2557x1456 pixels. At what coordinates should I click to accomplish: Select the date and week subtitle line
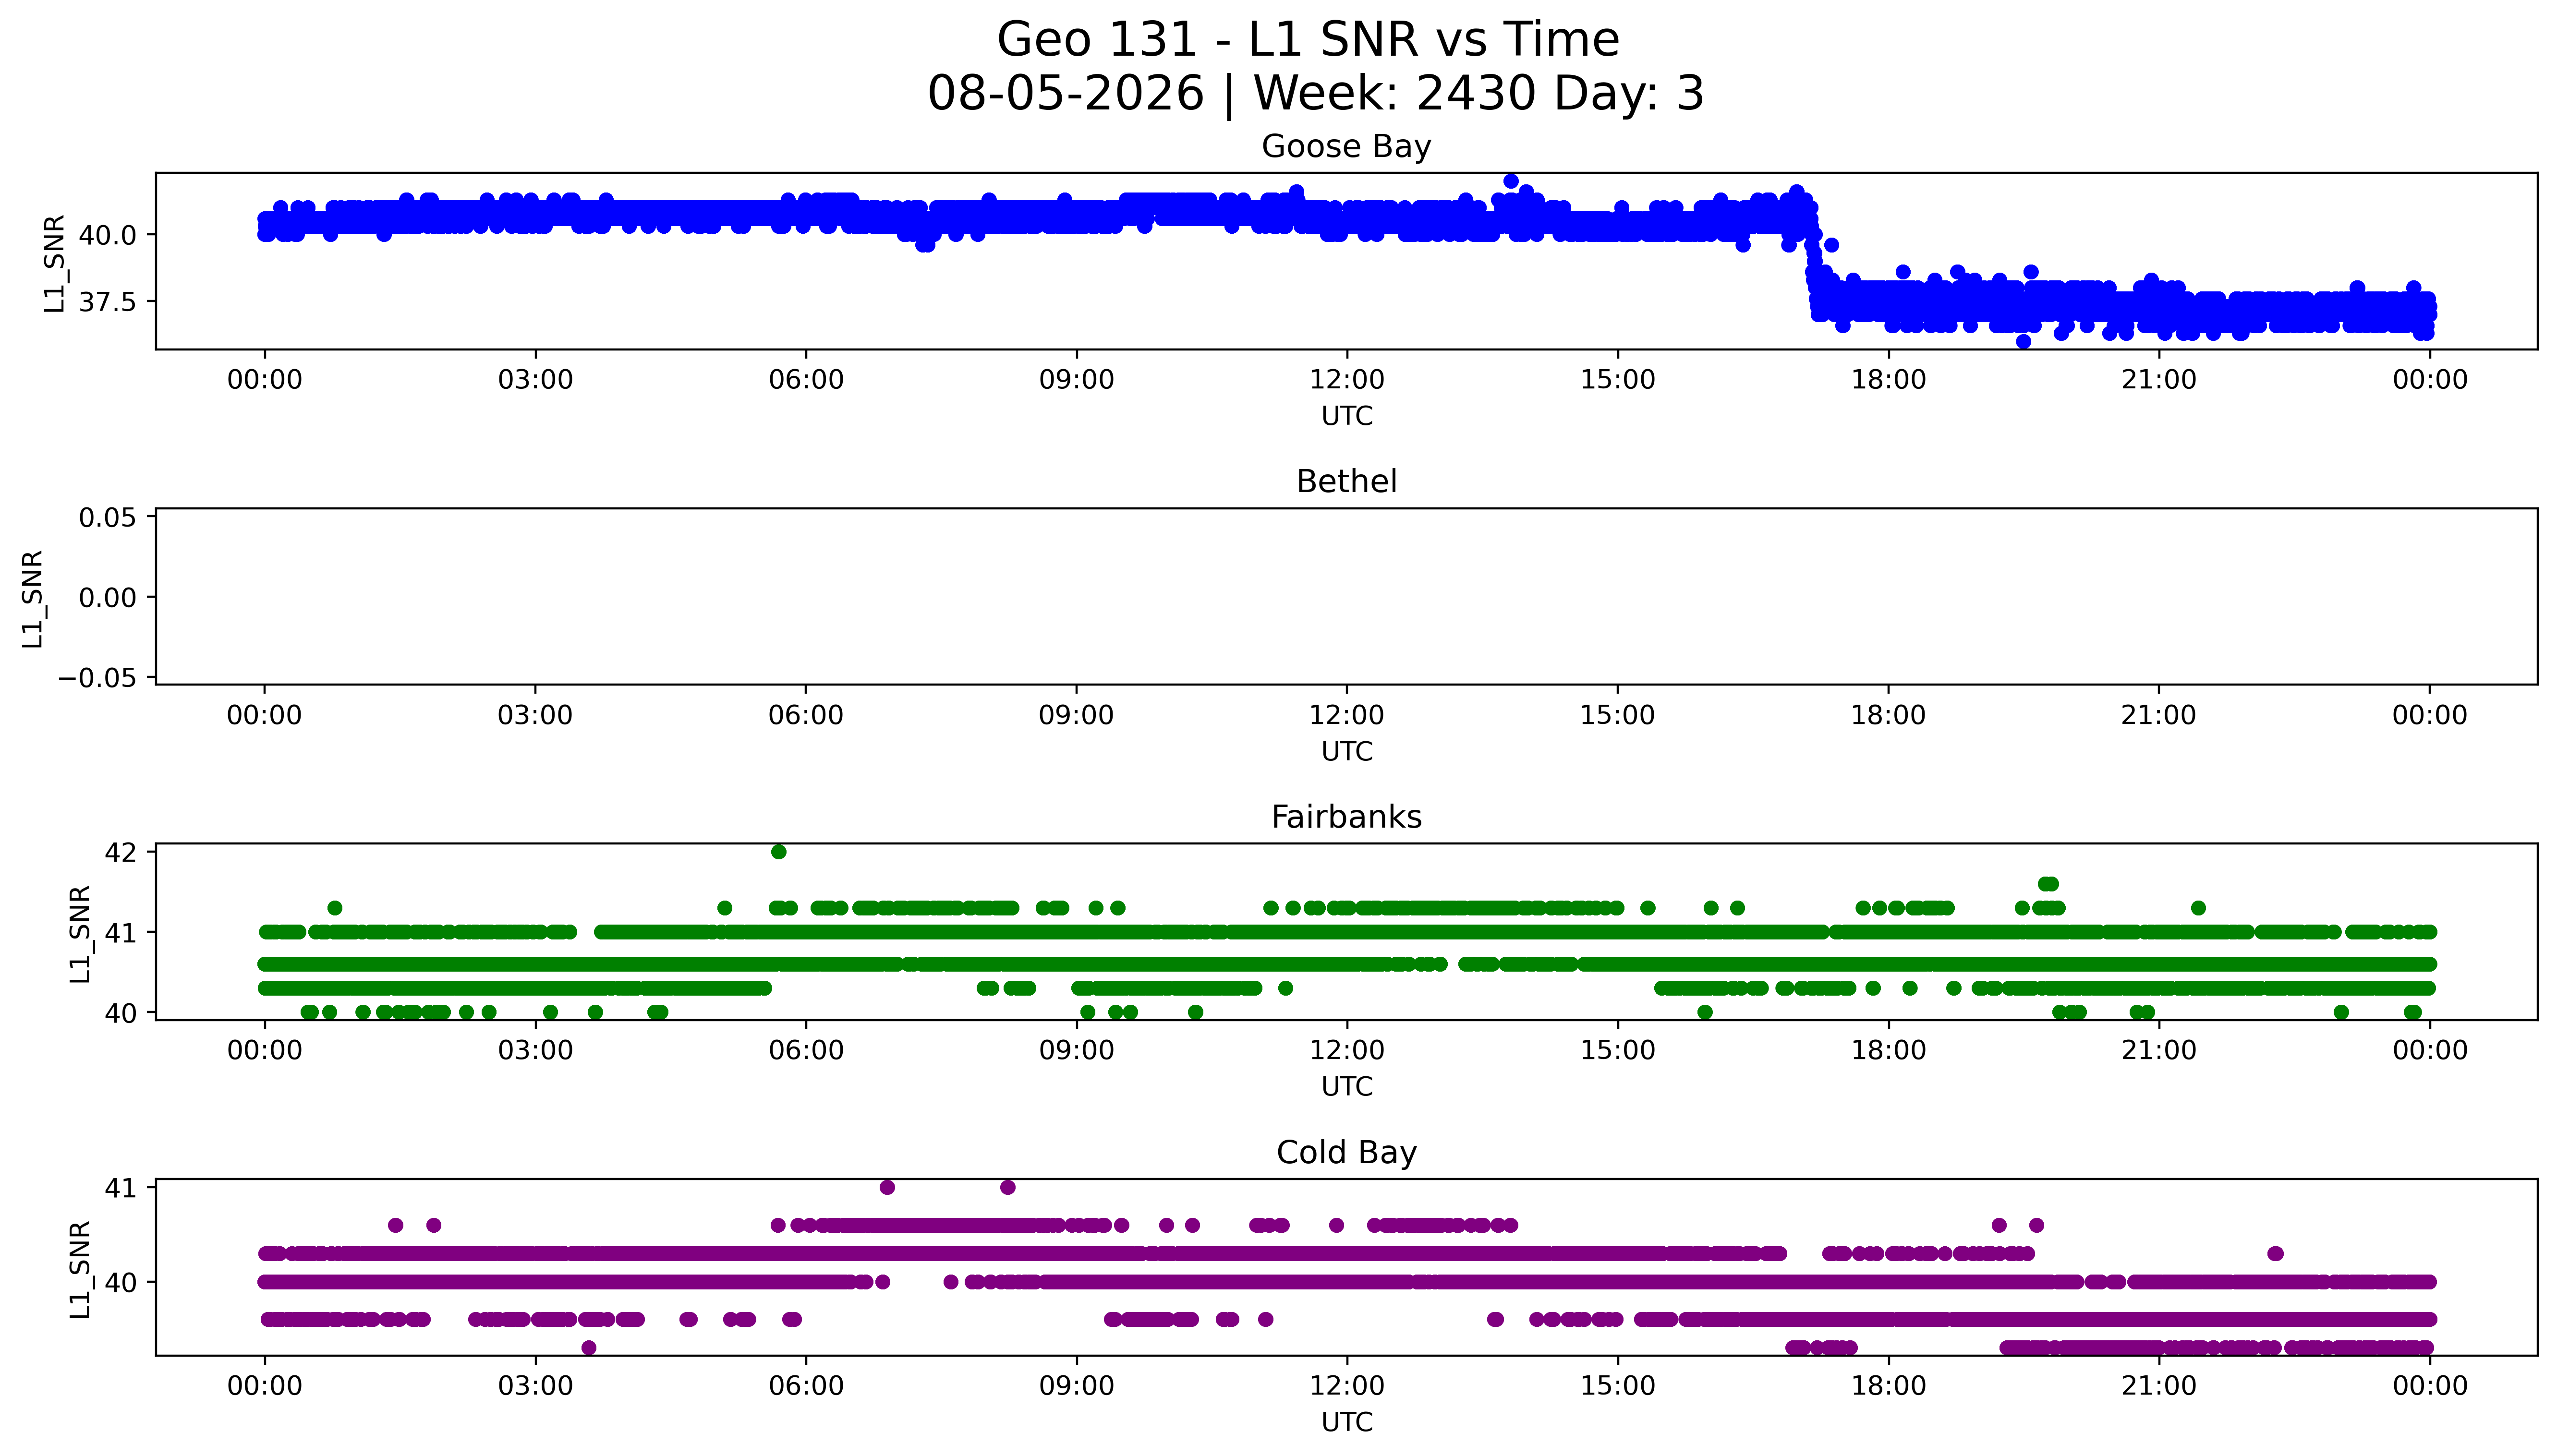click(1315, 94)
